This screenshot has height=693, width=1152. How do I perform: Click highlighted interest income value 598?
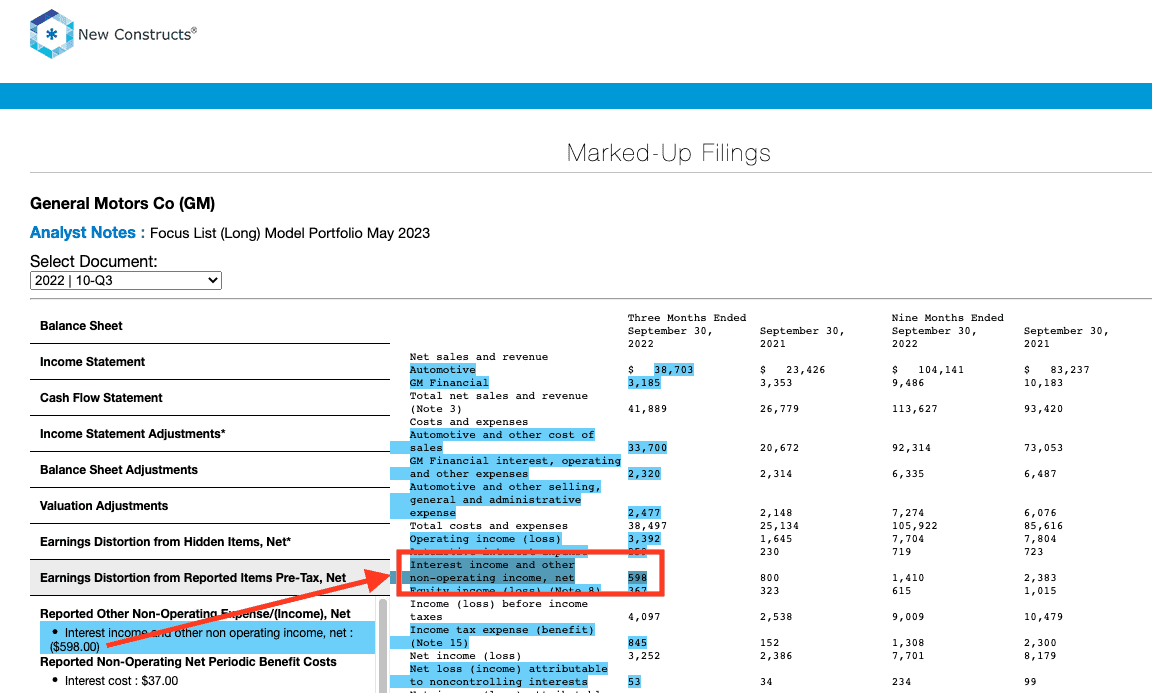point(638,578)
